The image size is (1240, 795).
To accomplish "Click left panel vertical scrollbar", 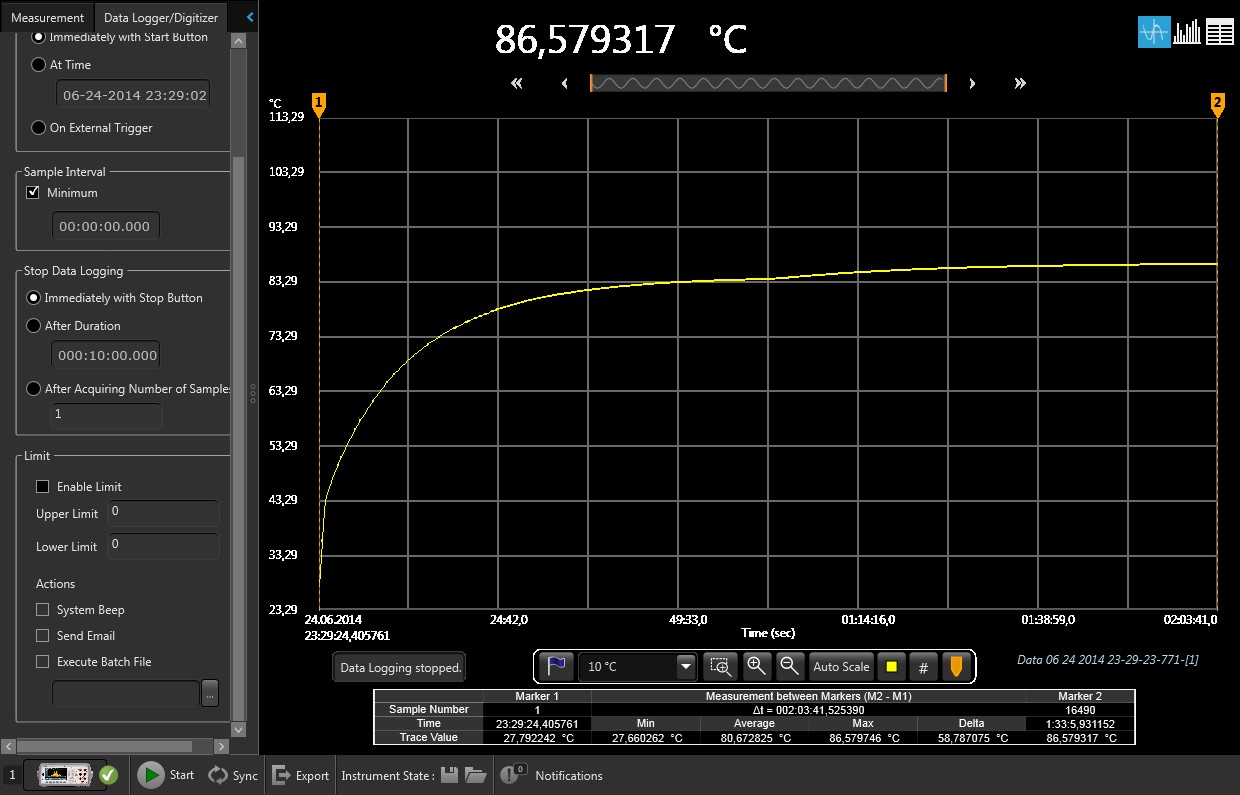I will (238, 437).
